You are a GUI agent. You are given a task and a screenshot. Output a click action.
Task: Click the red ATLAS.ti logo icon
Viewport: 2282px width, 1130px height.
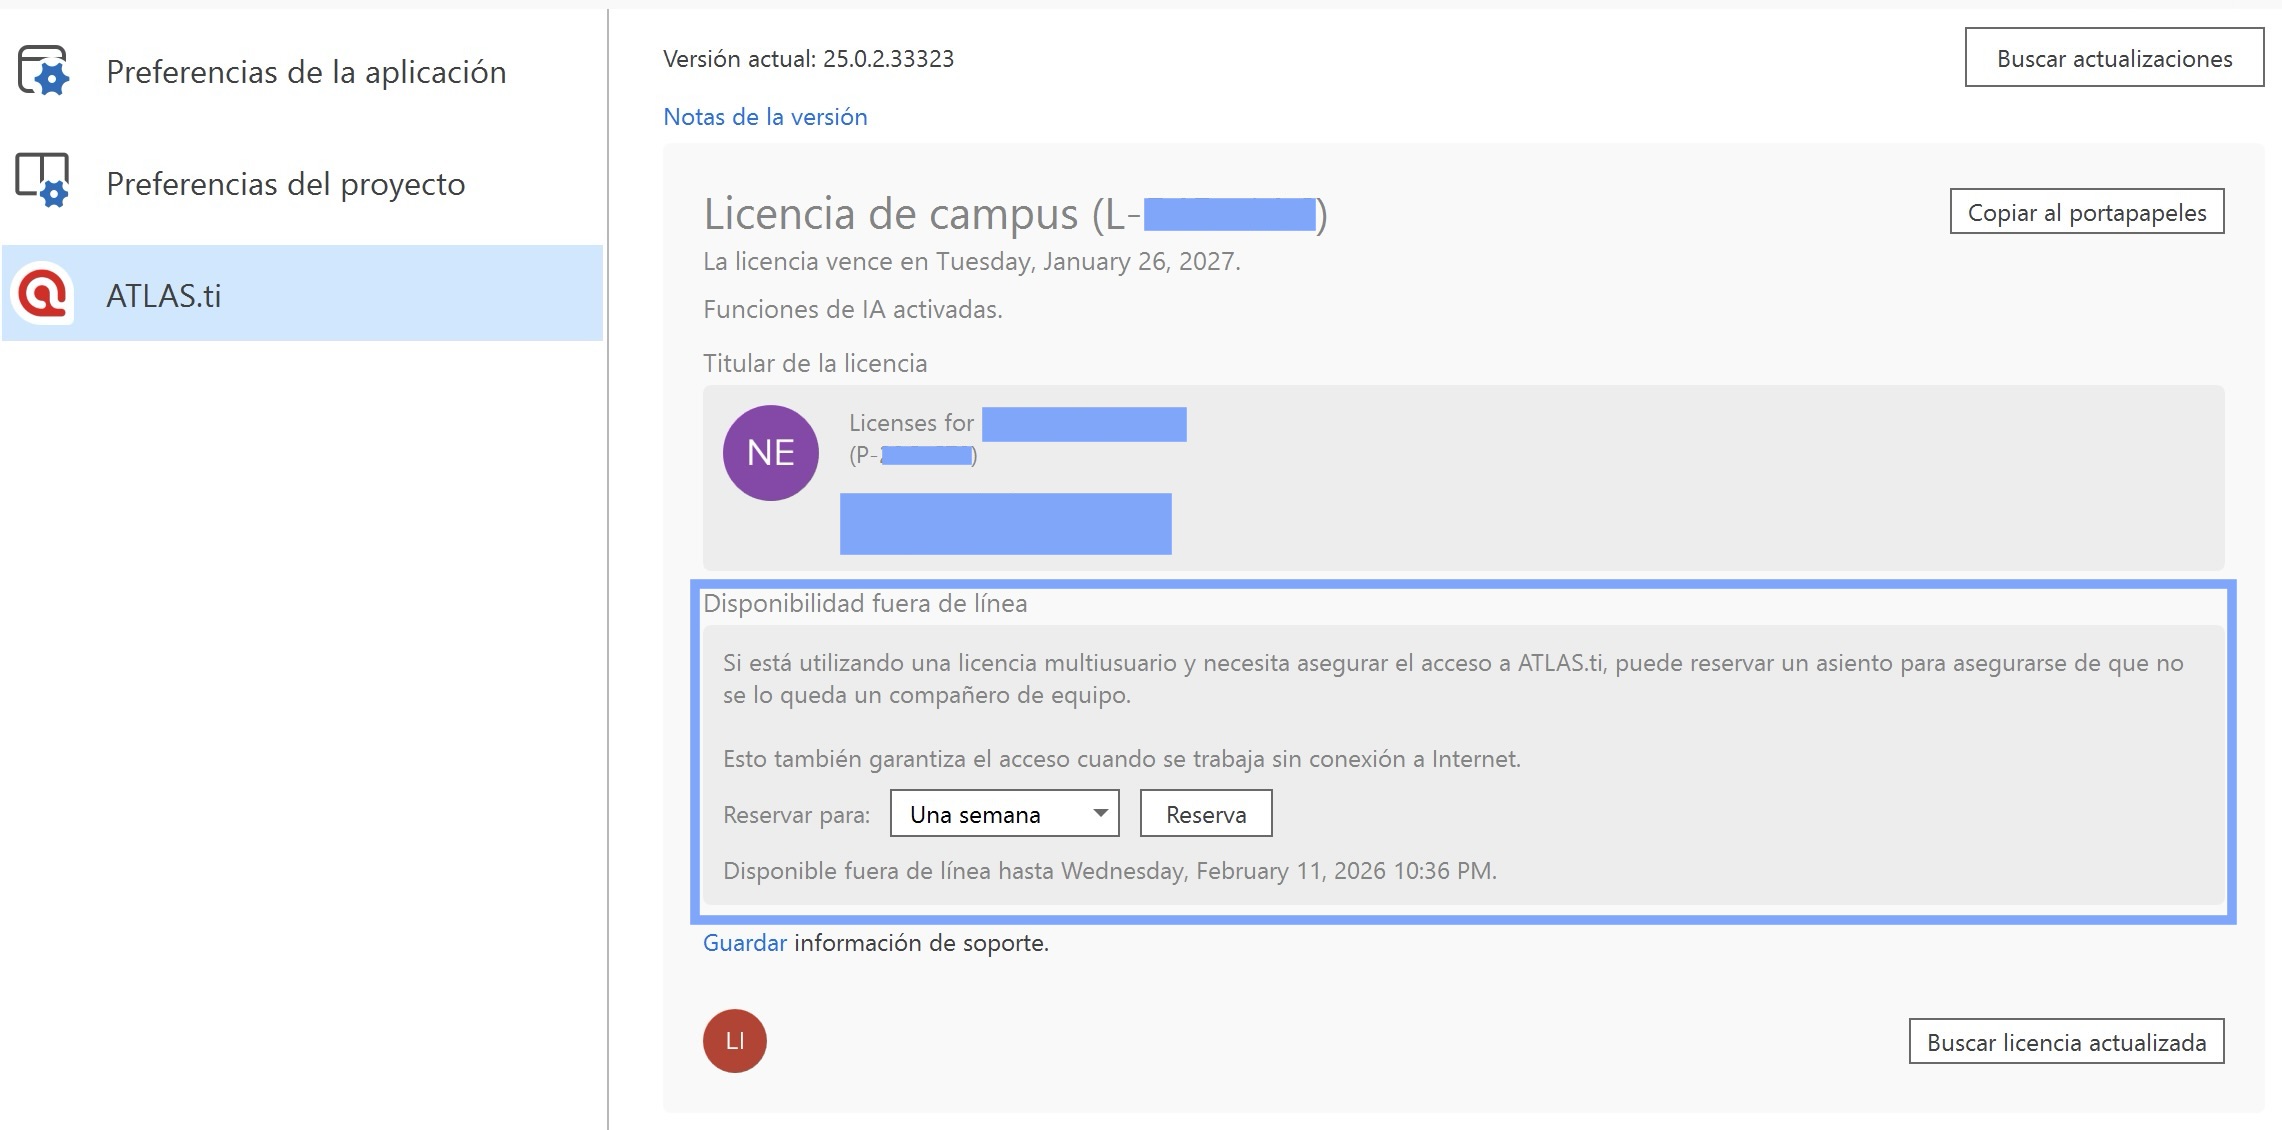point(43,294)
